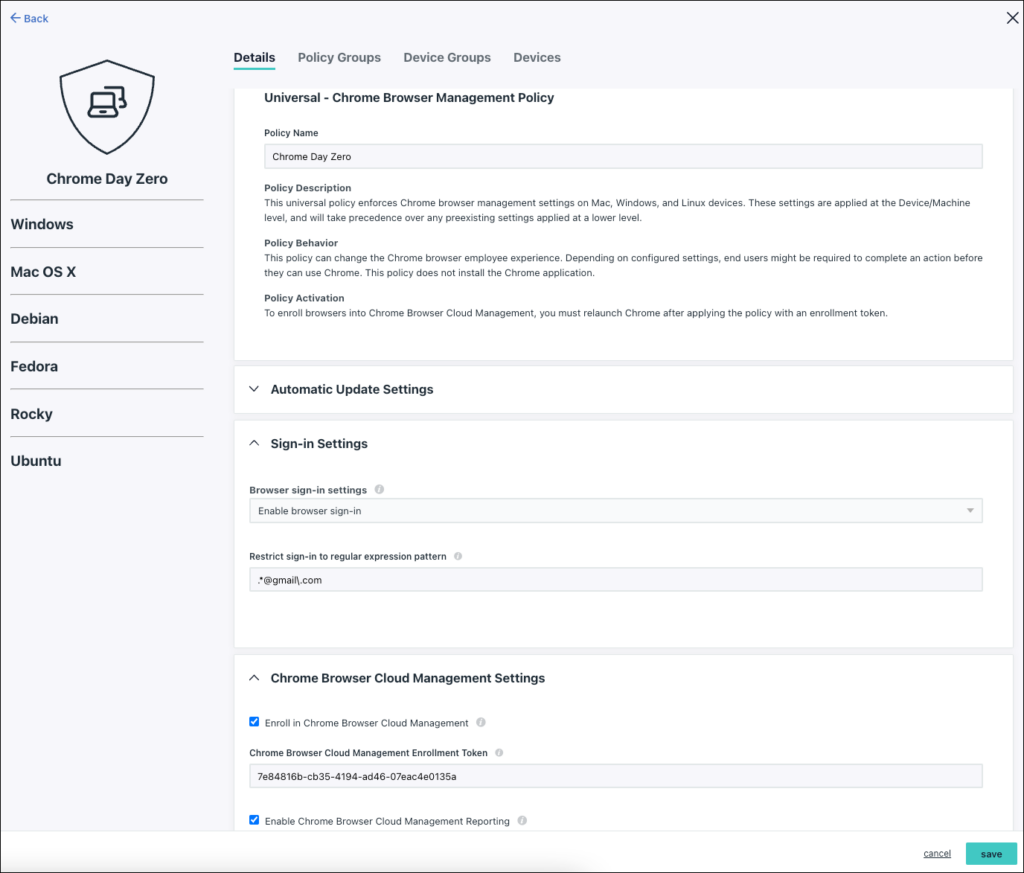1024x873 pixels.
Task: Click info icon beside Enroll in Chrome Browser Cloud Management
Action: 484,721
